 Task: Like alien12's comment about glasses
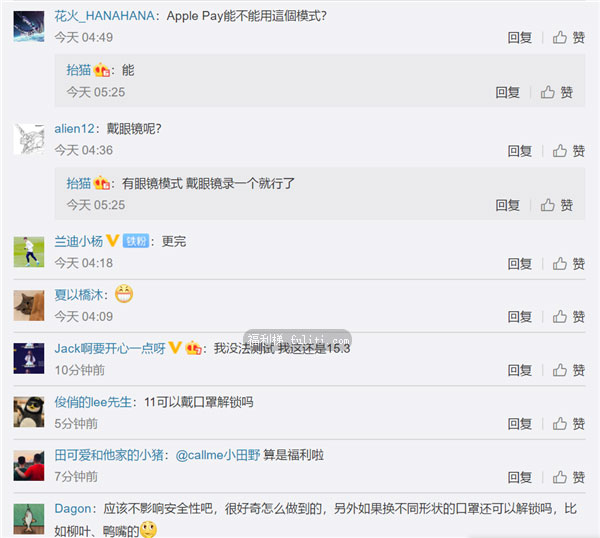tap(568, 151)
